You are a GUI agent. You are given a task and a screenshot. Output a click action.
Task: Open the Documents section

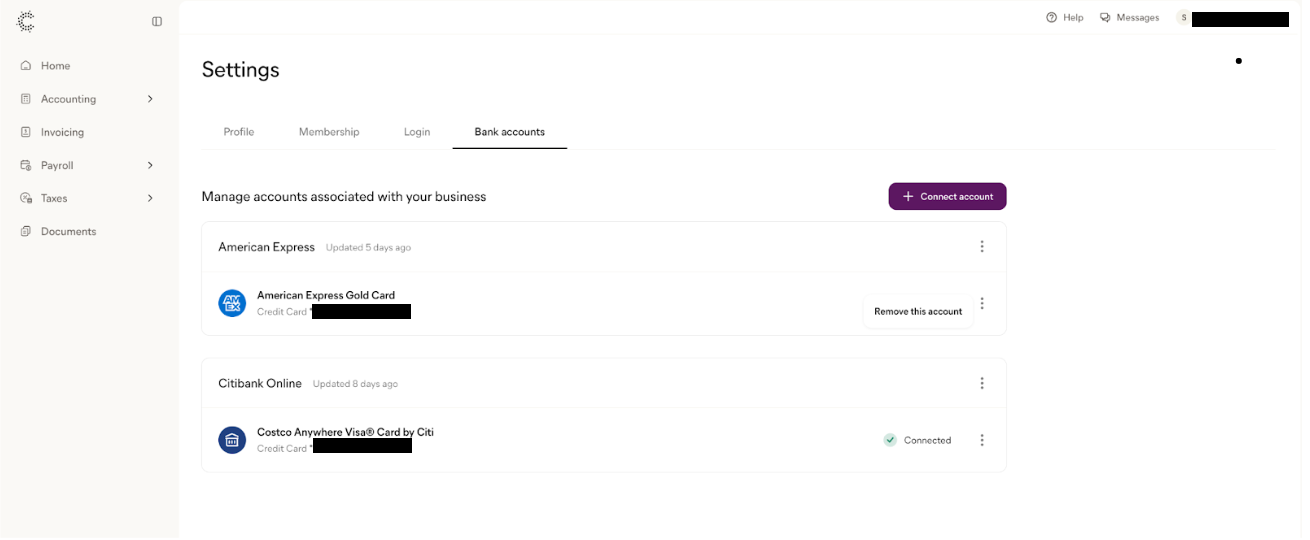click(x=68, y=231)
